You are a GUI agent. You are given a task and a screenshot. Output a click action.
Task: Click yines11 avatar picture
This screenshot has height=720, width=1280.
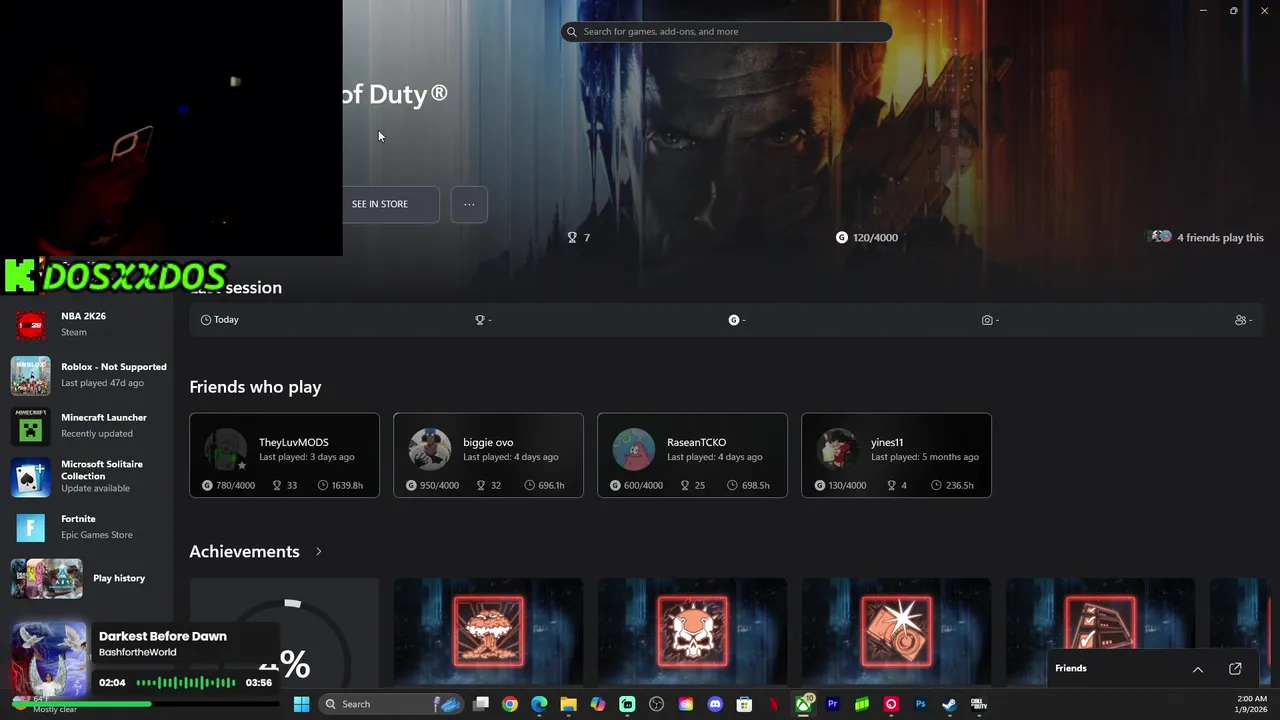[x=838, y=449]
